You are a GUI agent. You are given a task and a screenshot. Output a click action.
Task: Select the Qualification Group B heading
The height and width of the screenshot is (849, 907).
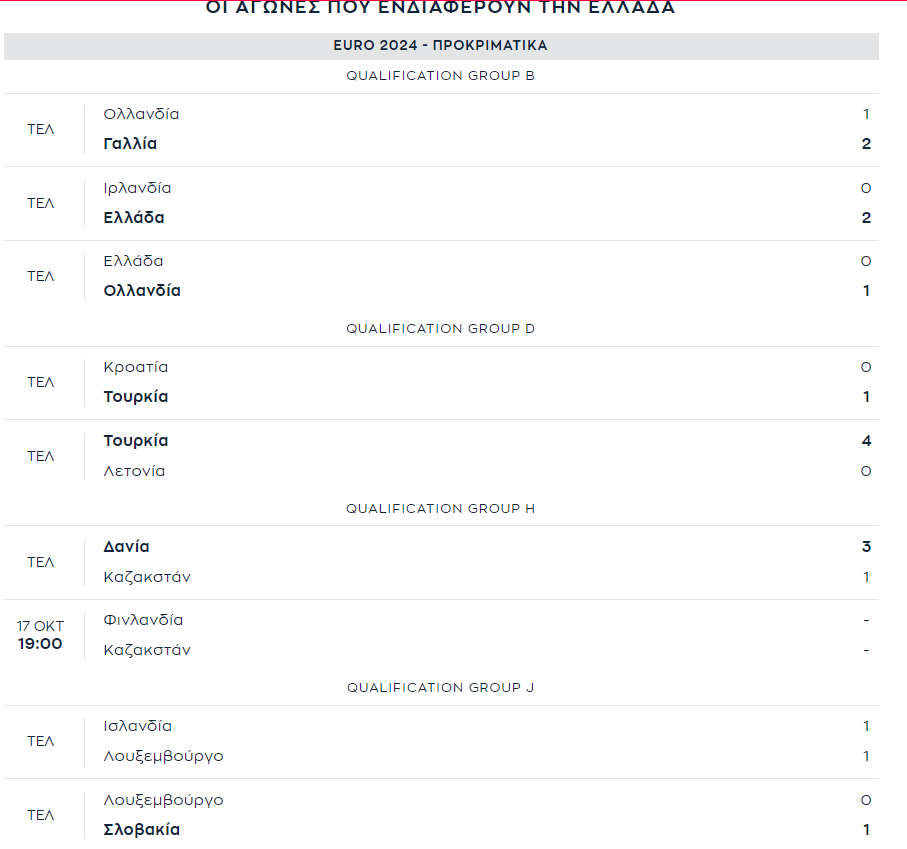point(441,76)
